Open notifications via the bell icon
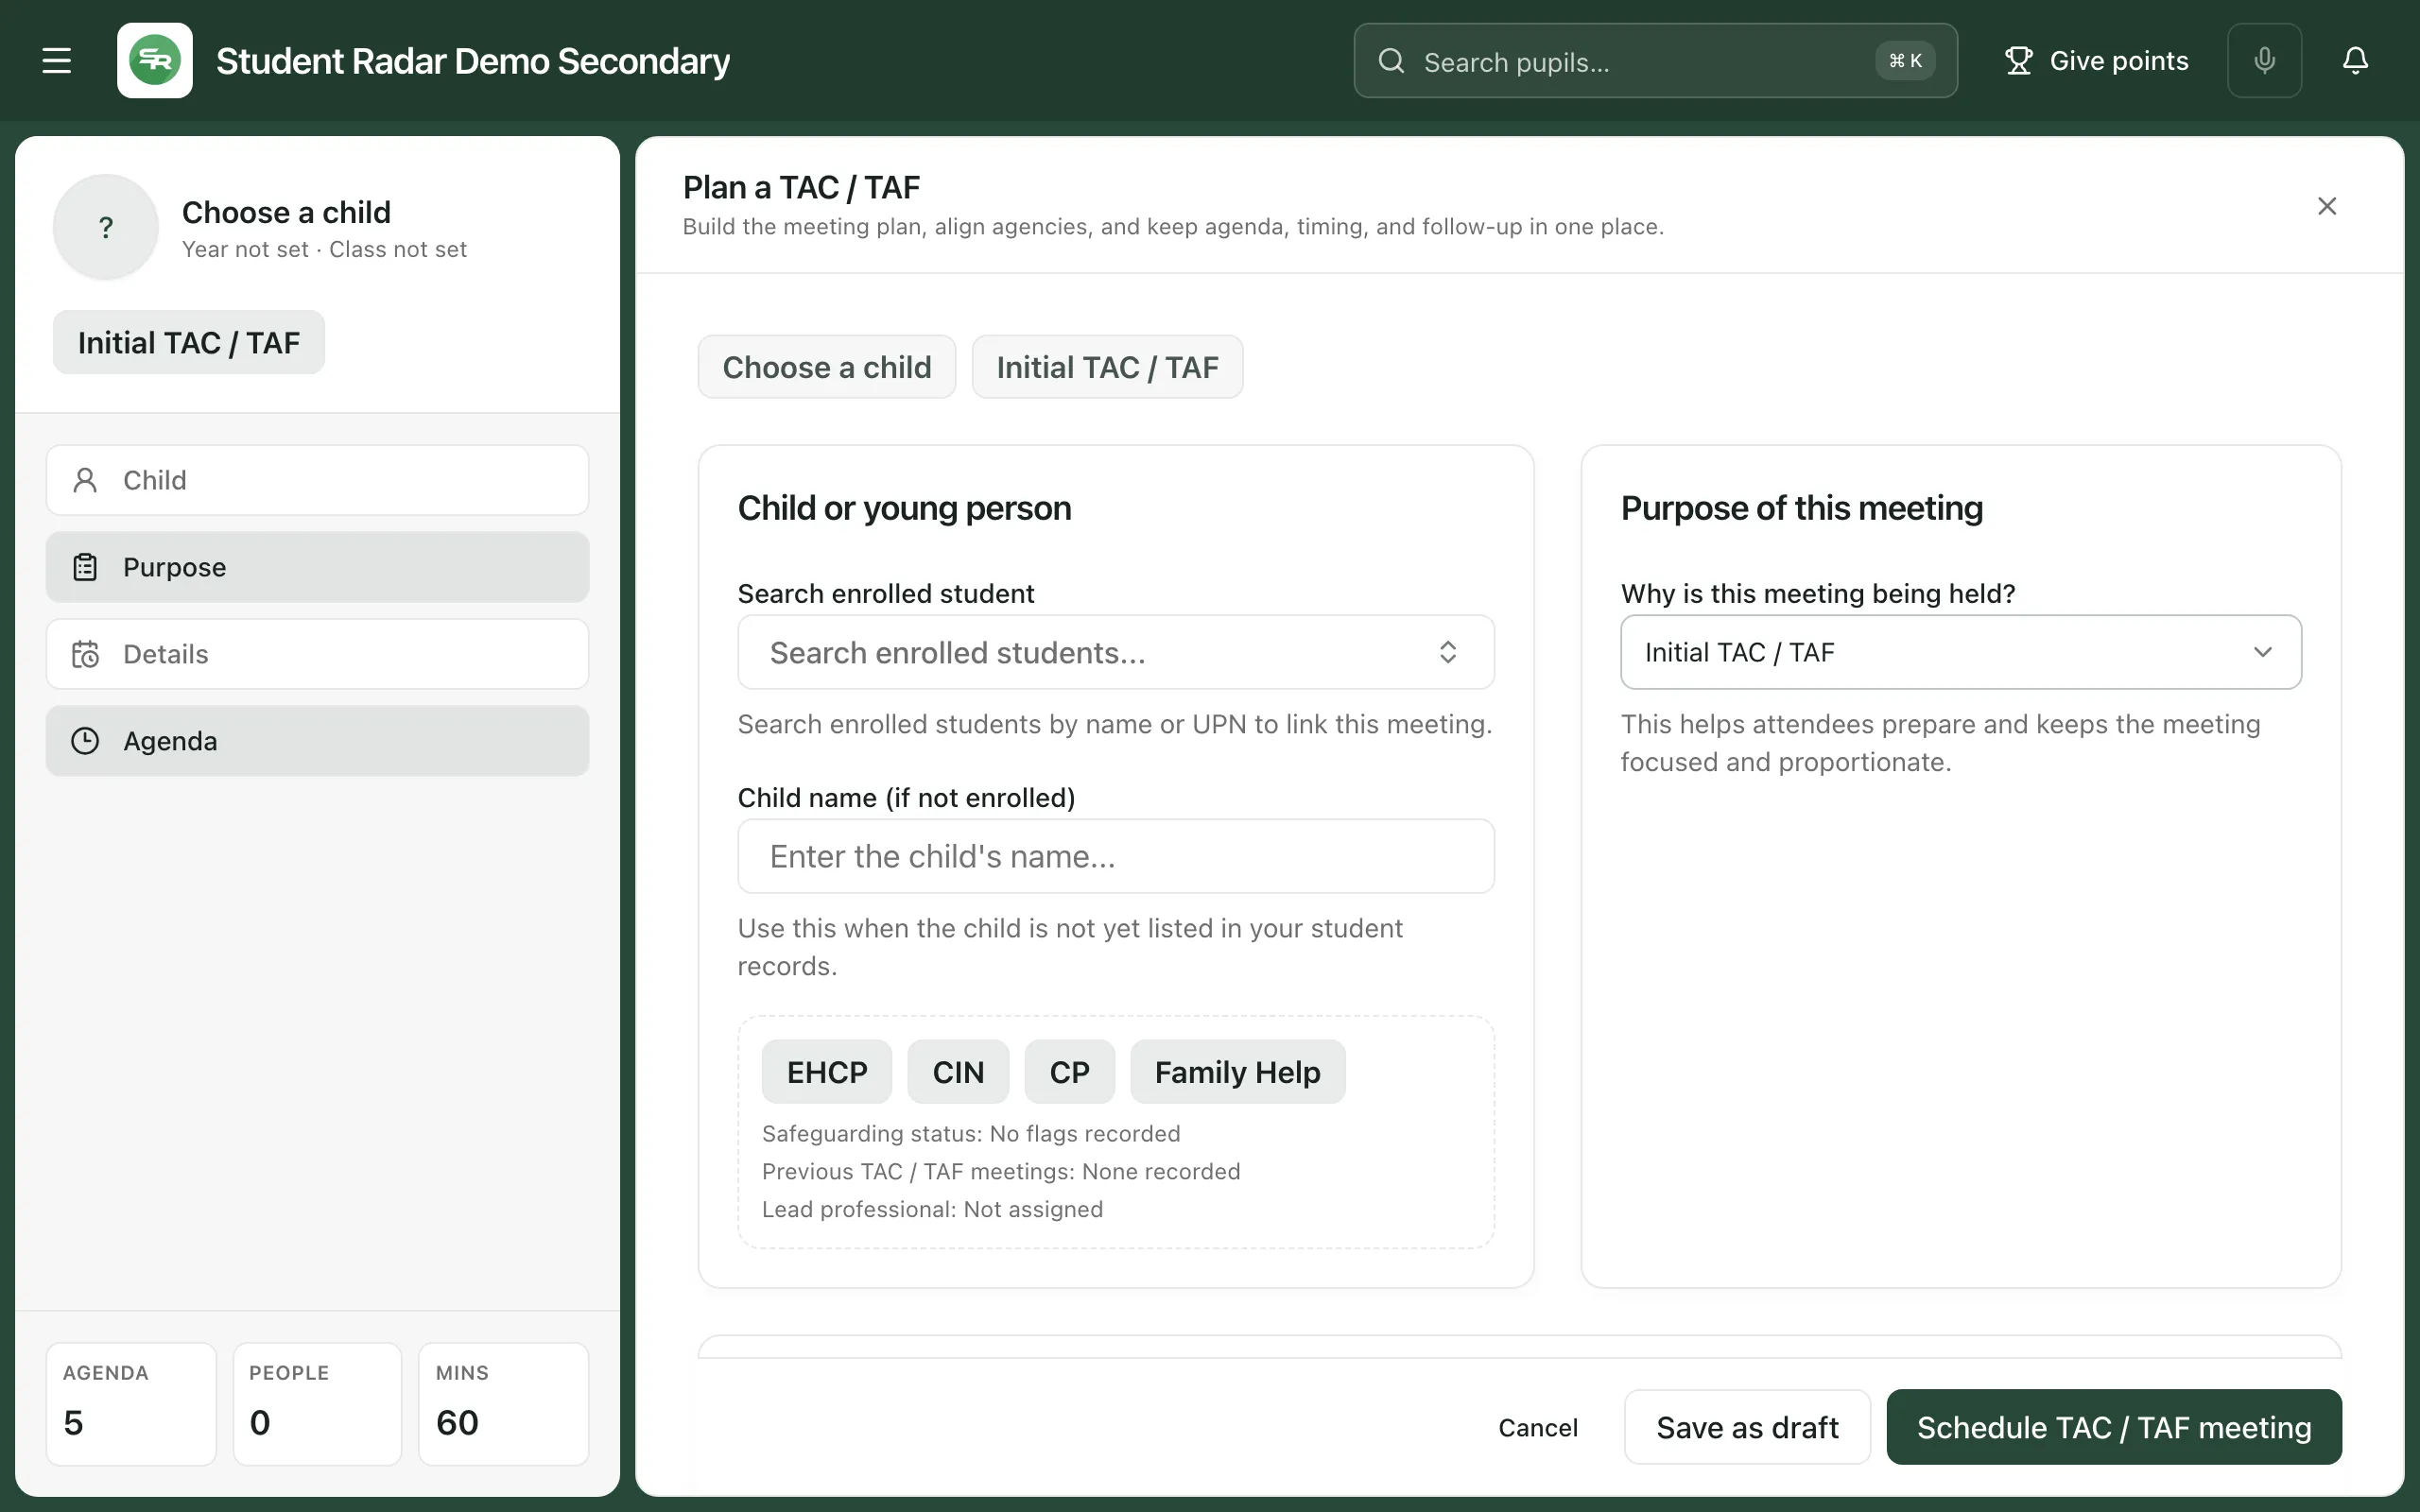Screen dimensions: 2420x1512 click(x=2355, y=61)
